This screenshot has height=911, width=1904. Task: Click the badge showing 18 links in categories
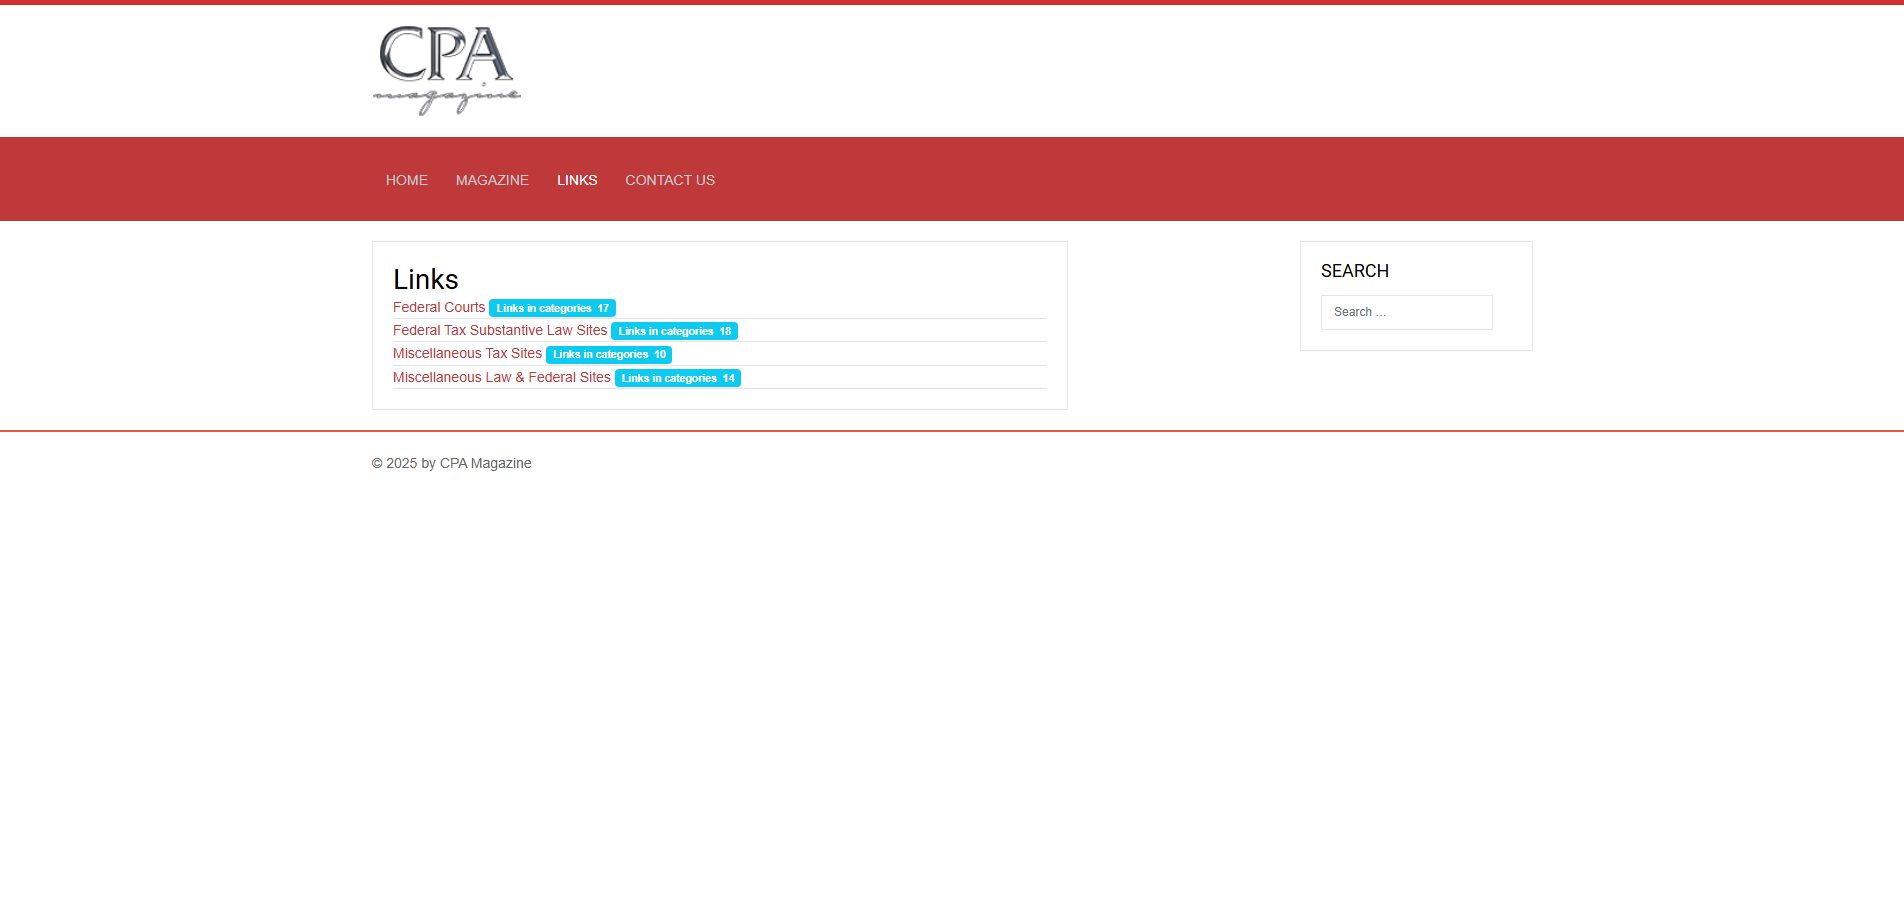[674, 331]
